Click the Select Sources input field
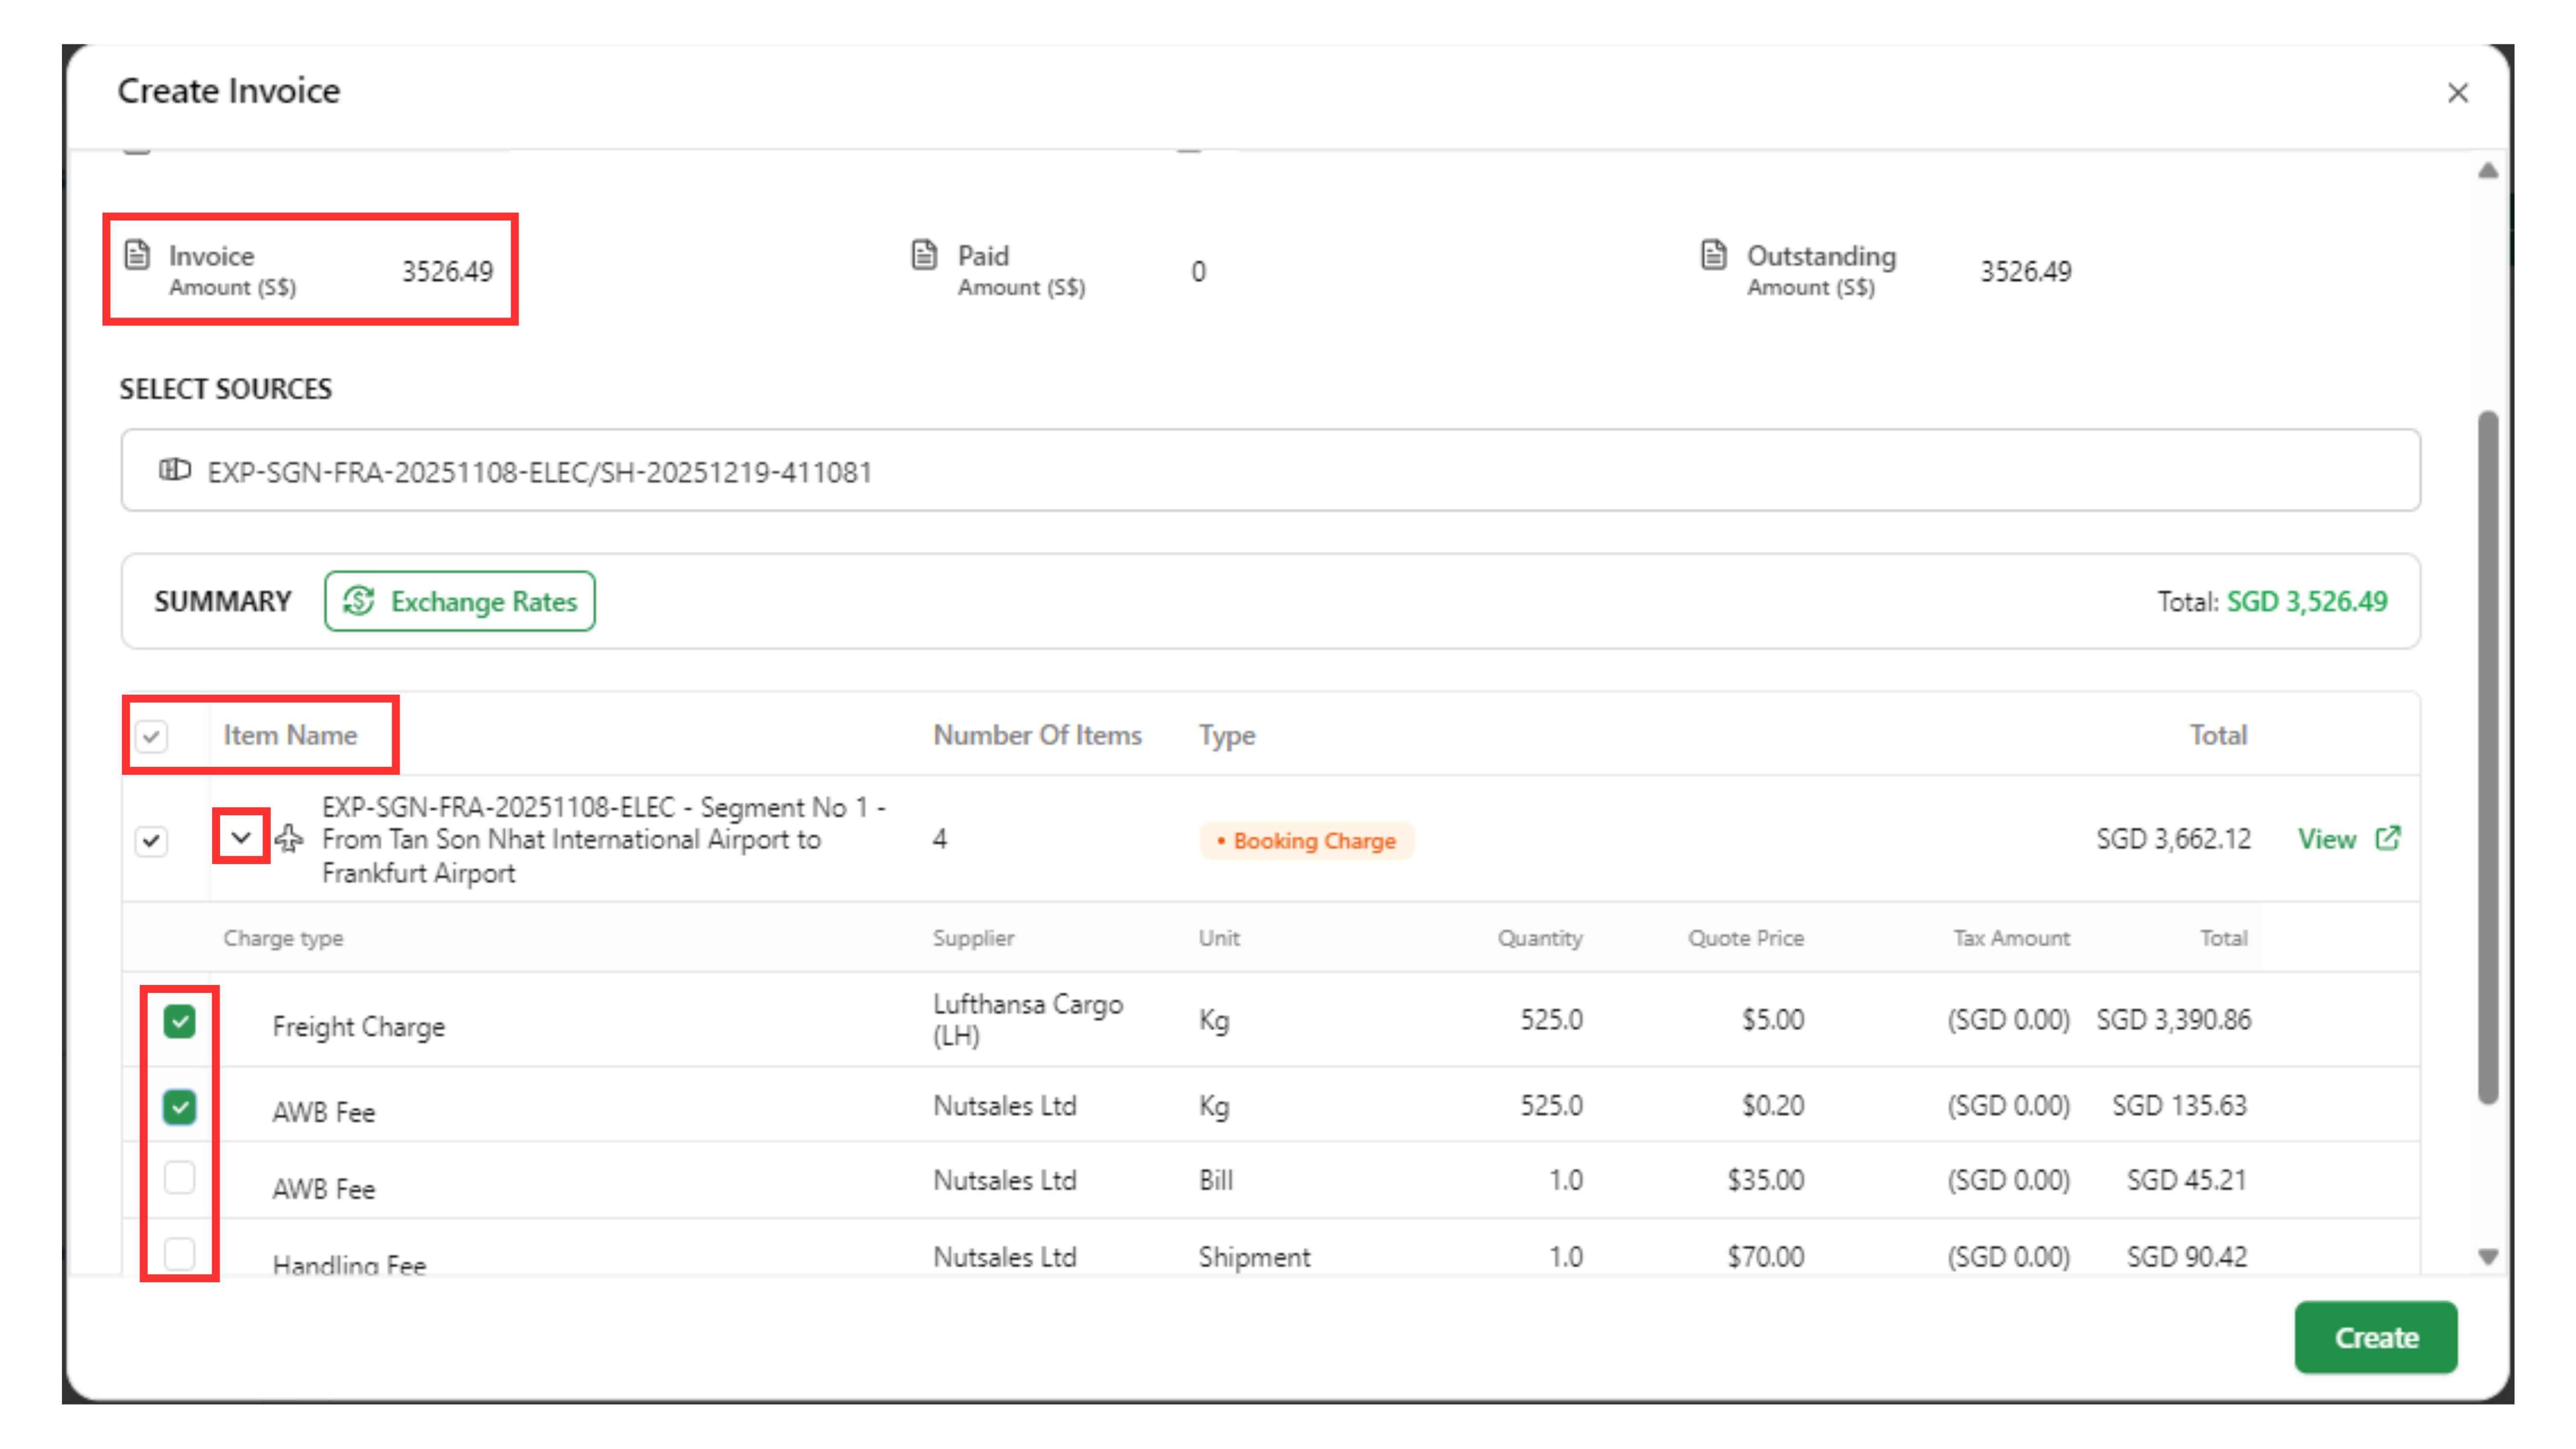2576x1449 pixels. coord(1270,470)
